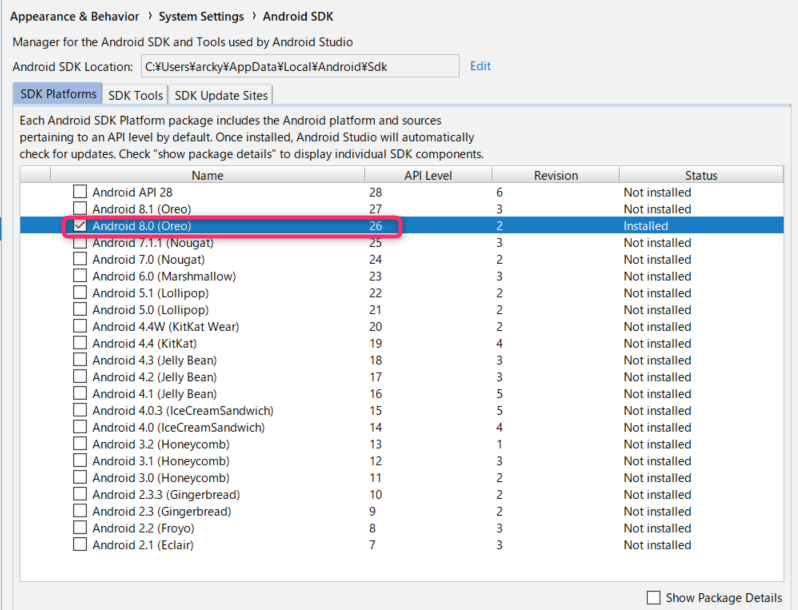Sort by the Status column header
Viewport: 798px width, 610px height.
[x=701, y=175]
